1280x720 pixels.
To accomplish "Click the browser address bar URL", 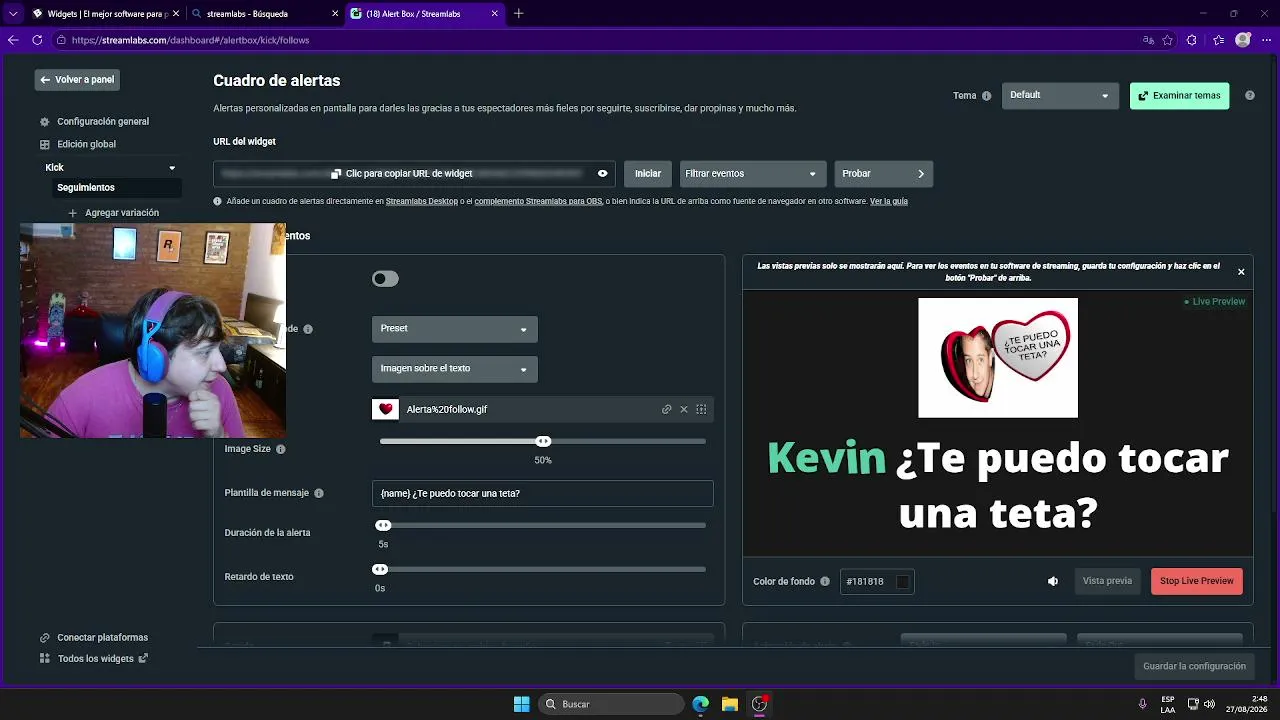I will coord(190,40).
